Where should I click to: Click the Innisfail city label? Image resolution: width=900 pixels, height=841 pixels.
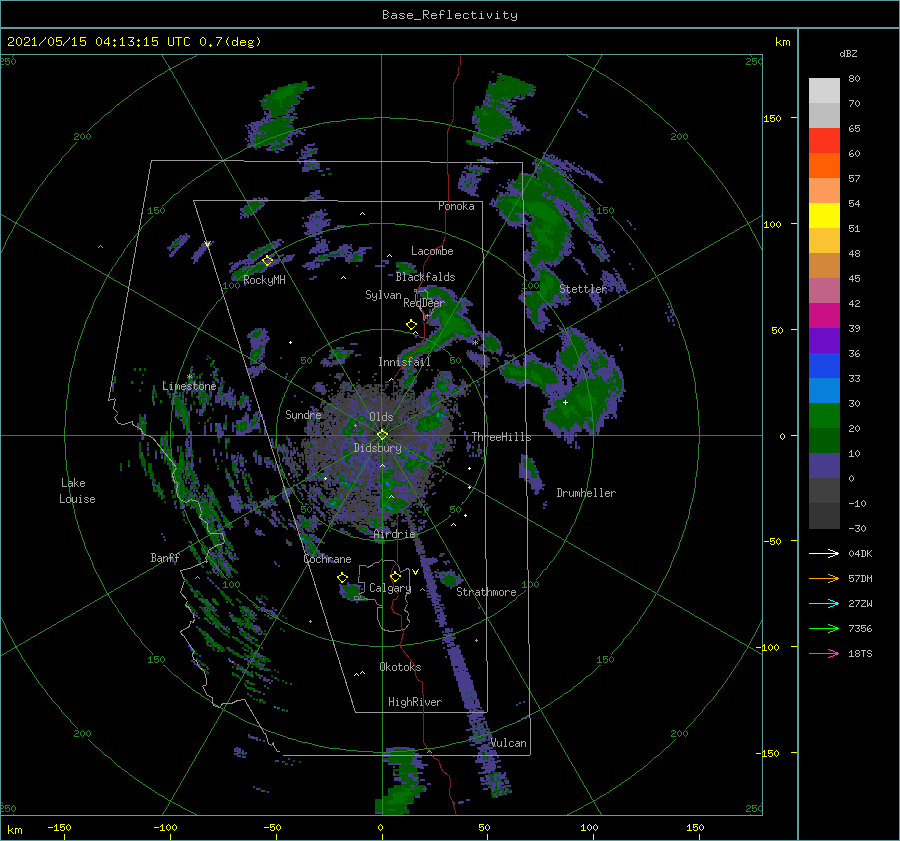tap(404, 362)
